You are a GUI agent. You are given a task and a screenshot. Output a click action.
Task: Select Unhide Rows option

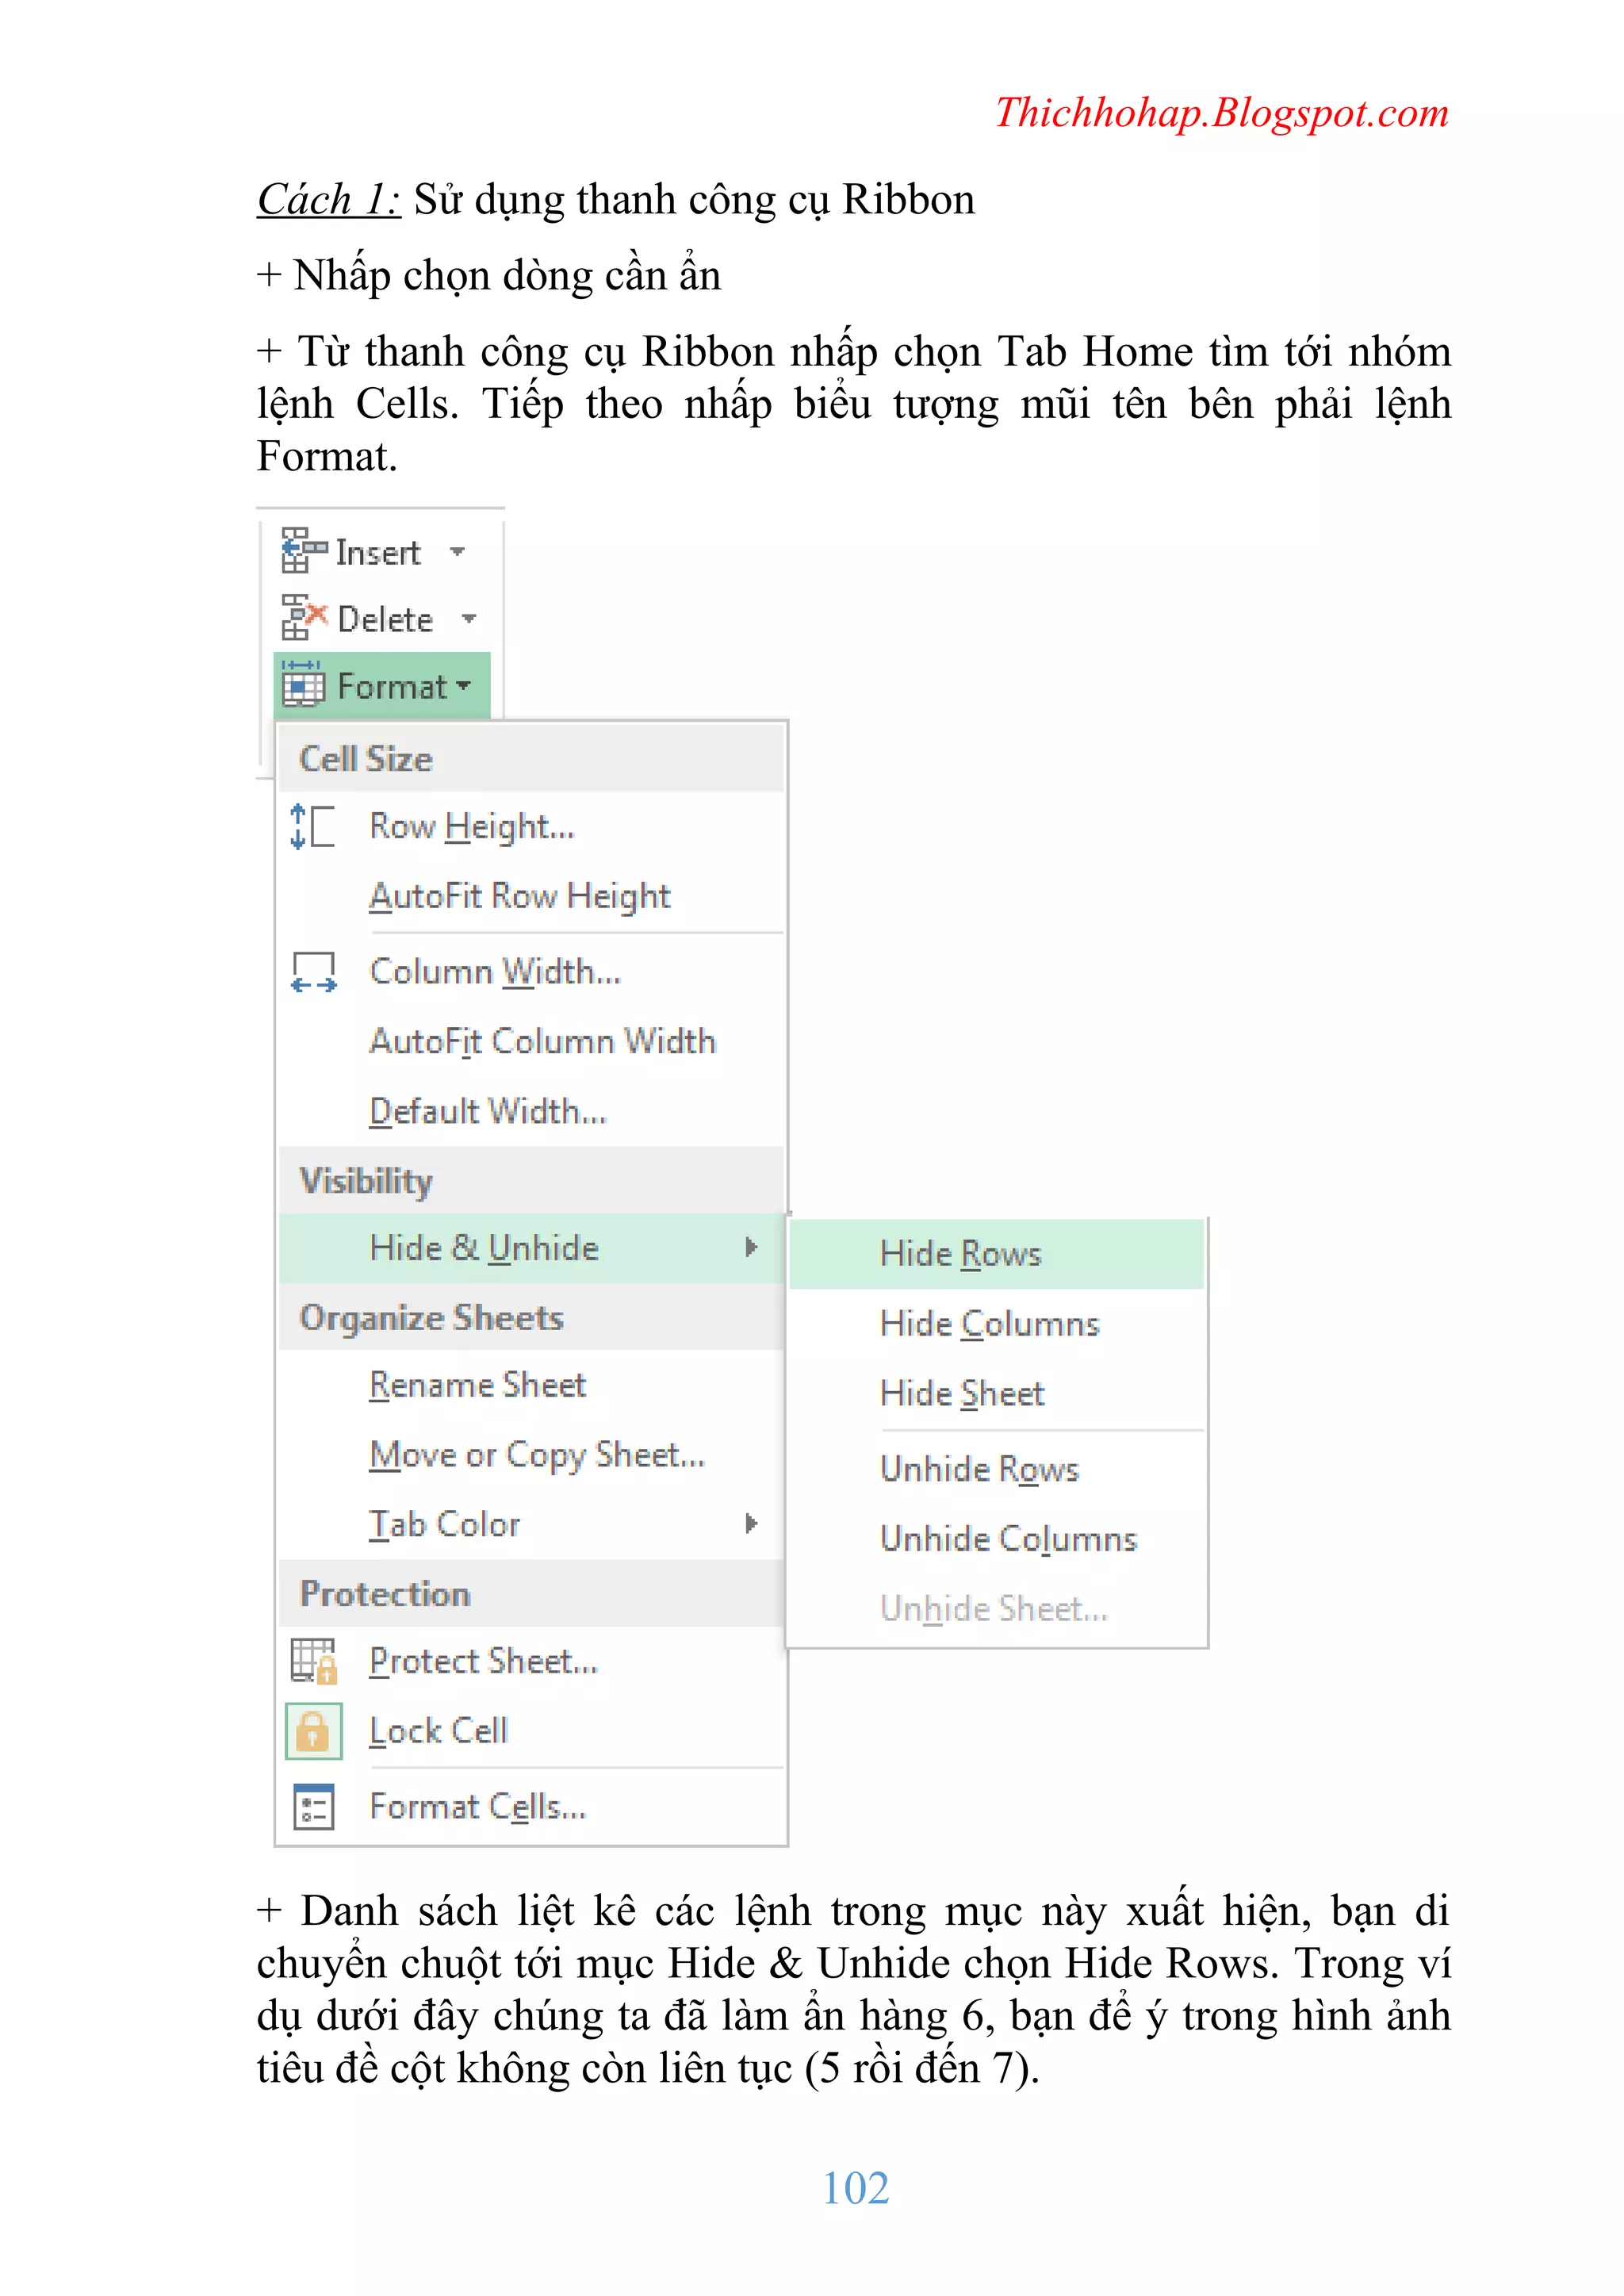pyautogui.click(x=979, y=1469)
